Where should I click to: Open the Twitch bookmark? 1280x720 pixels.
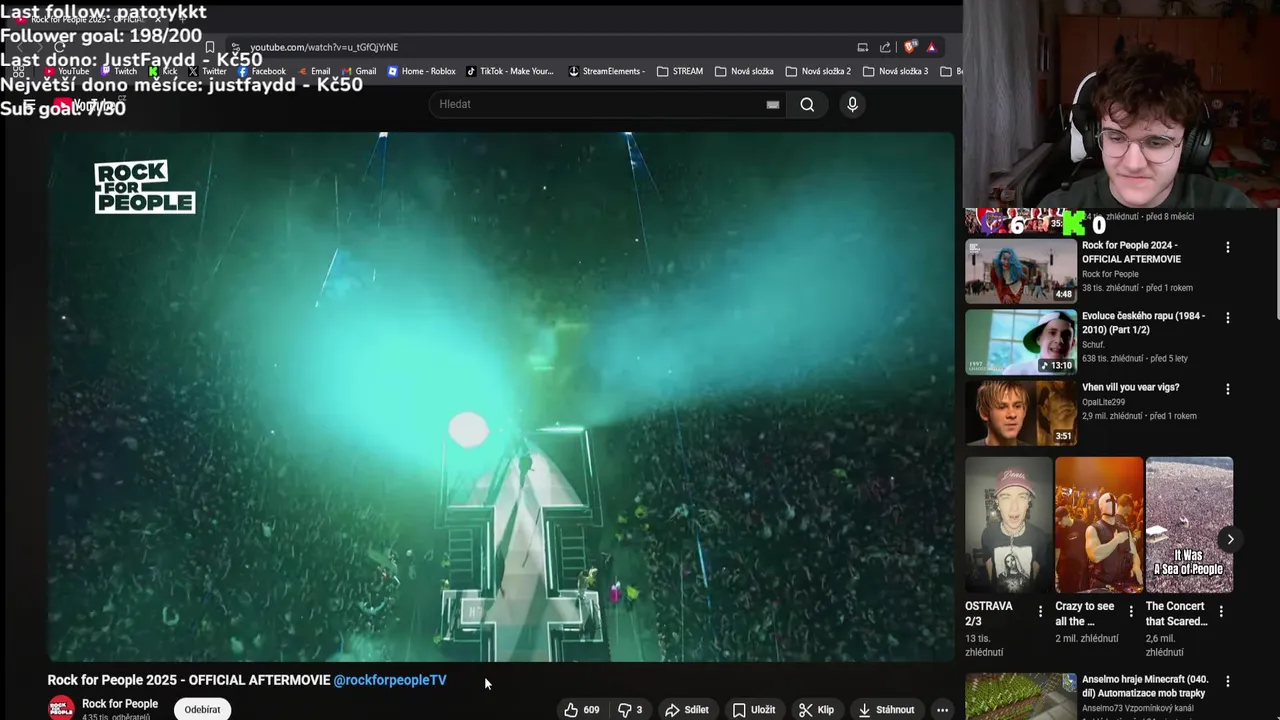[x=119, y=71]
